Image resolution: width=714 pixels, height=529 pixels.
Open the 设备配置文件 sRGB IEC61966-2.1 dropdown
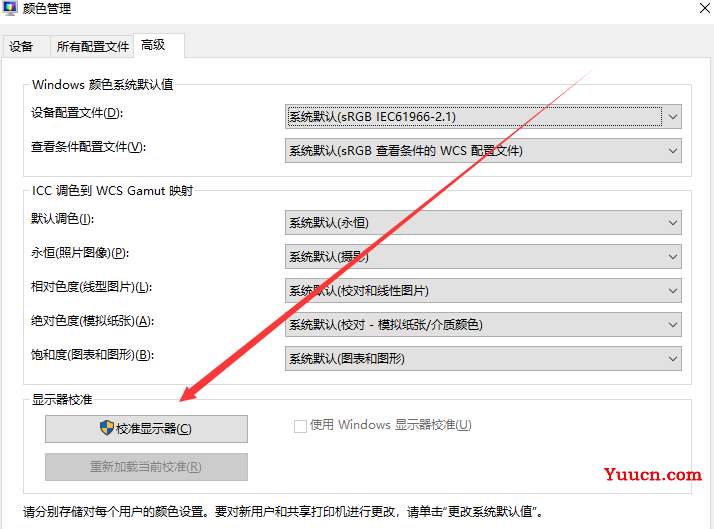pos(483,117)
